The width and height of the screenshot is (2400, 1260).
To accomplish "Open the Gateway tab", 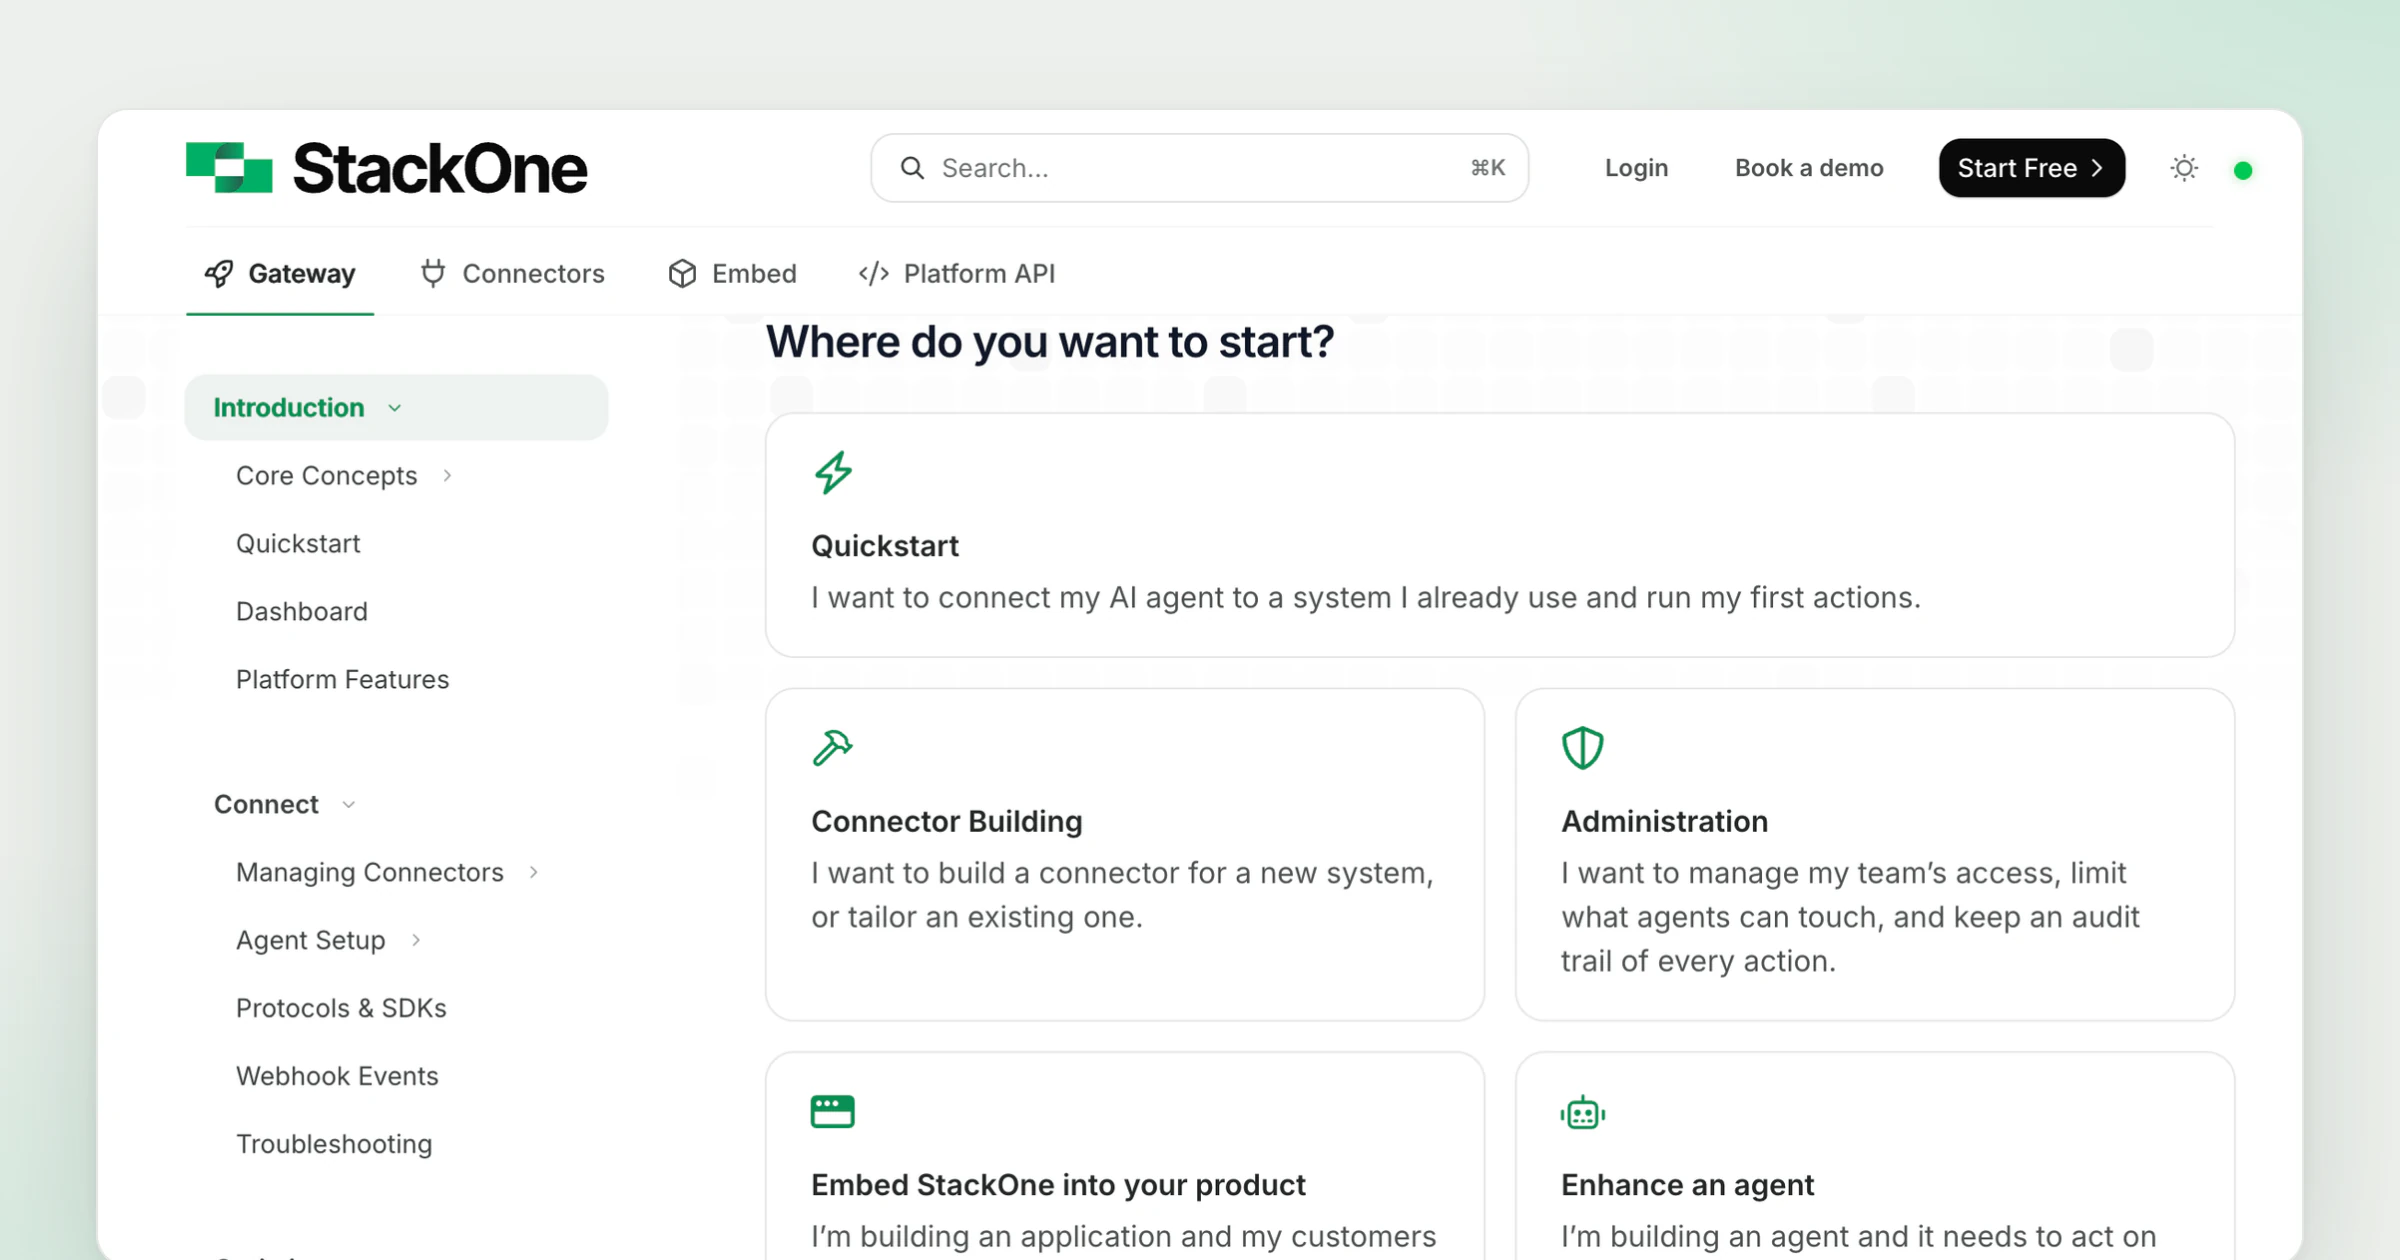I will pyautogui.click(x=280, y=273).
